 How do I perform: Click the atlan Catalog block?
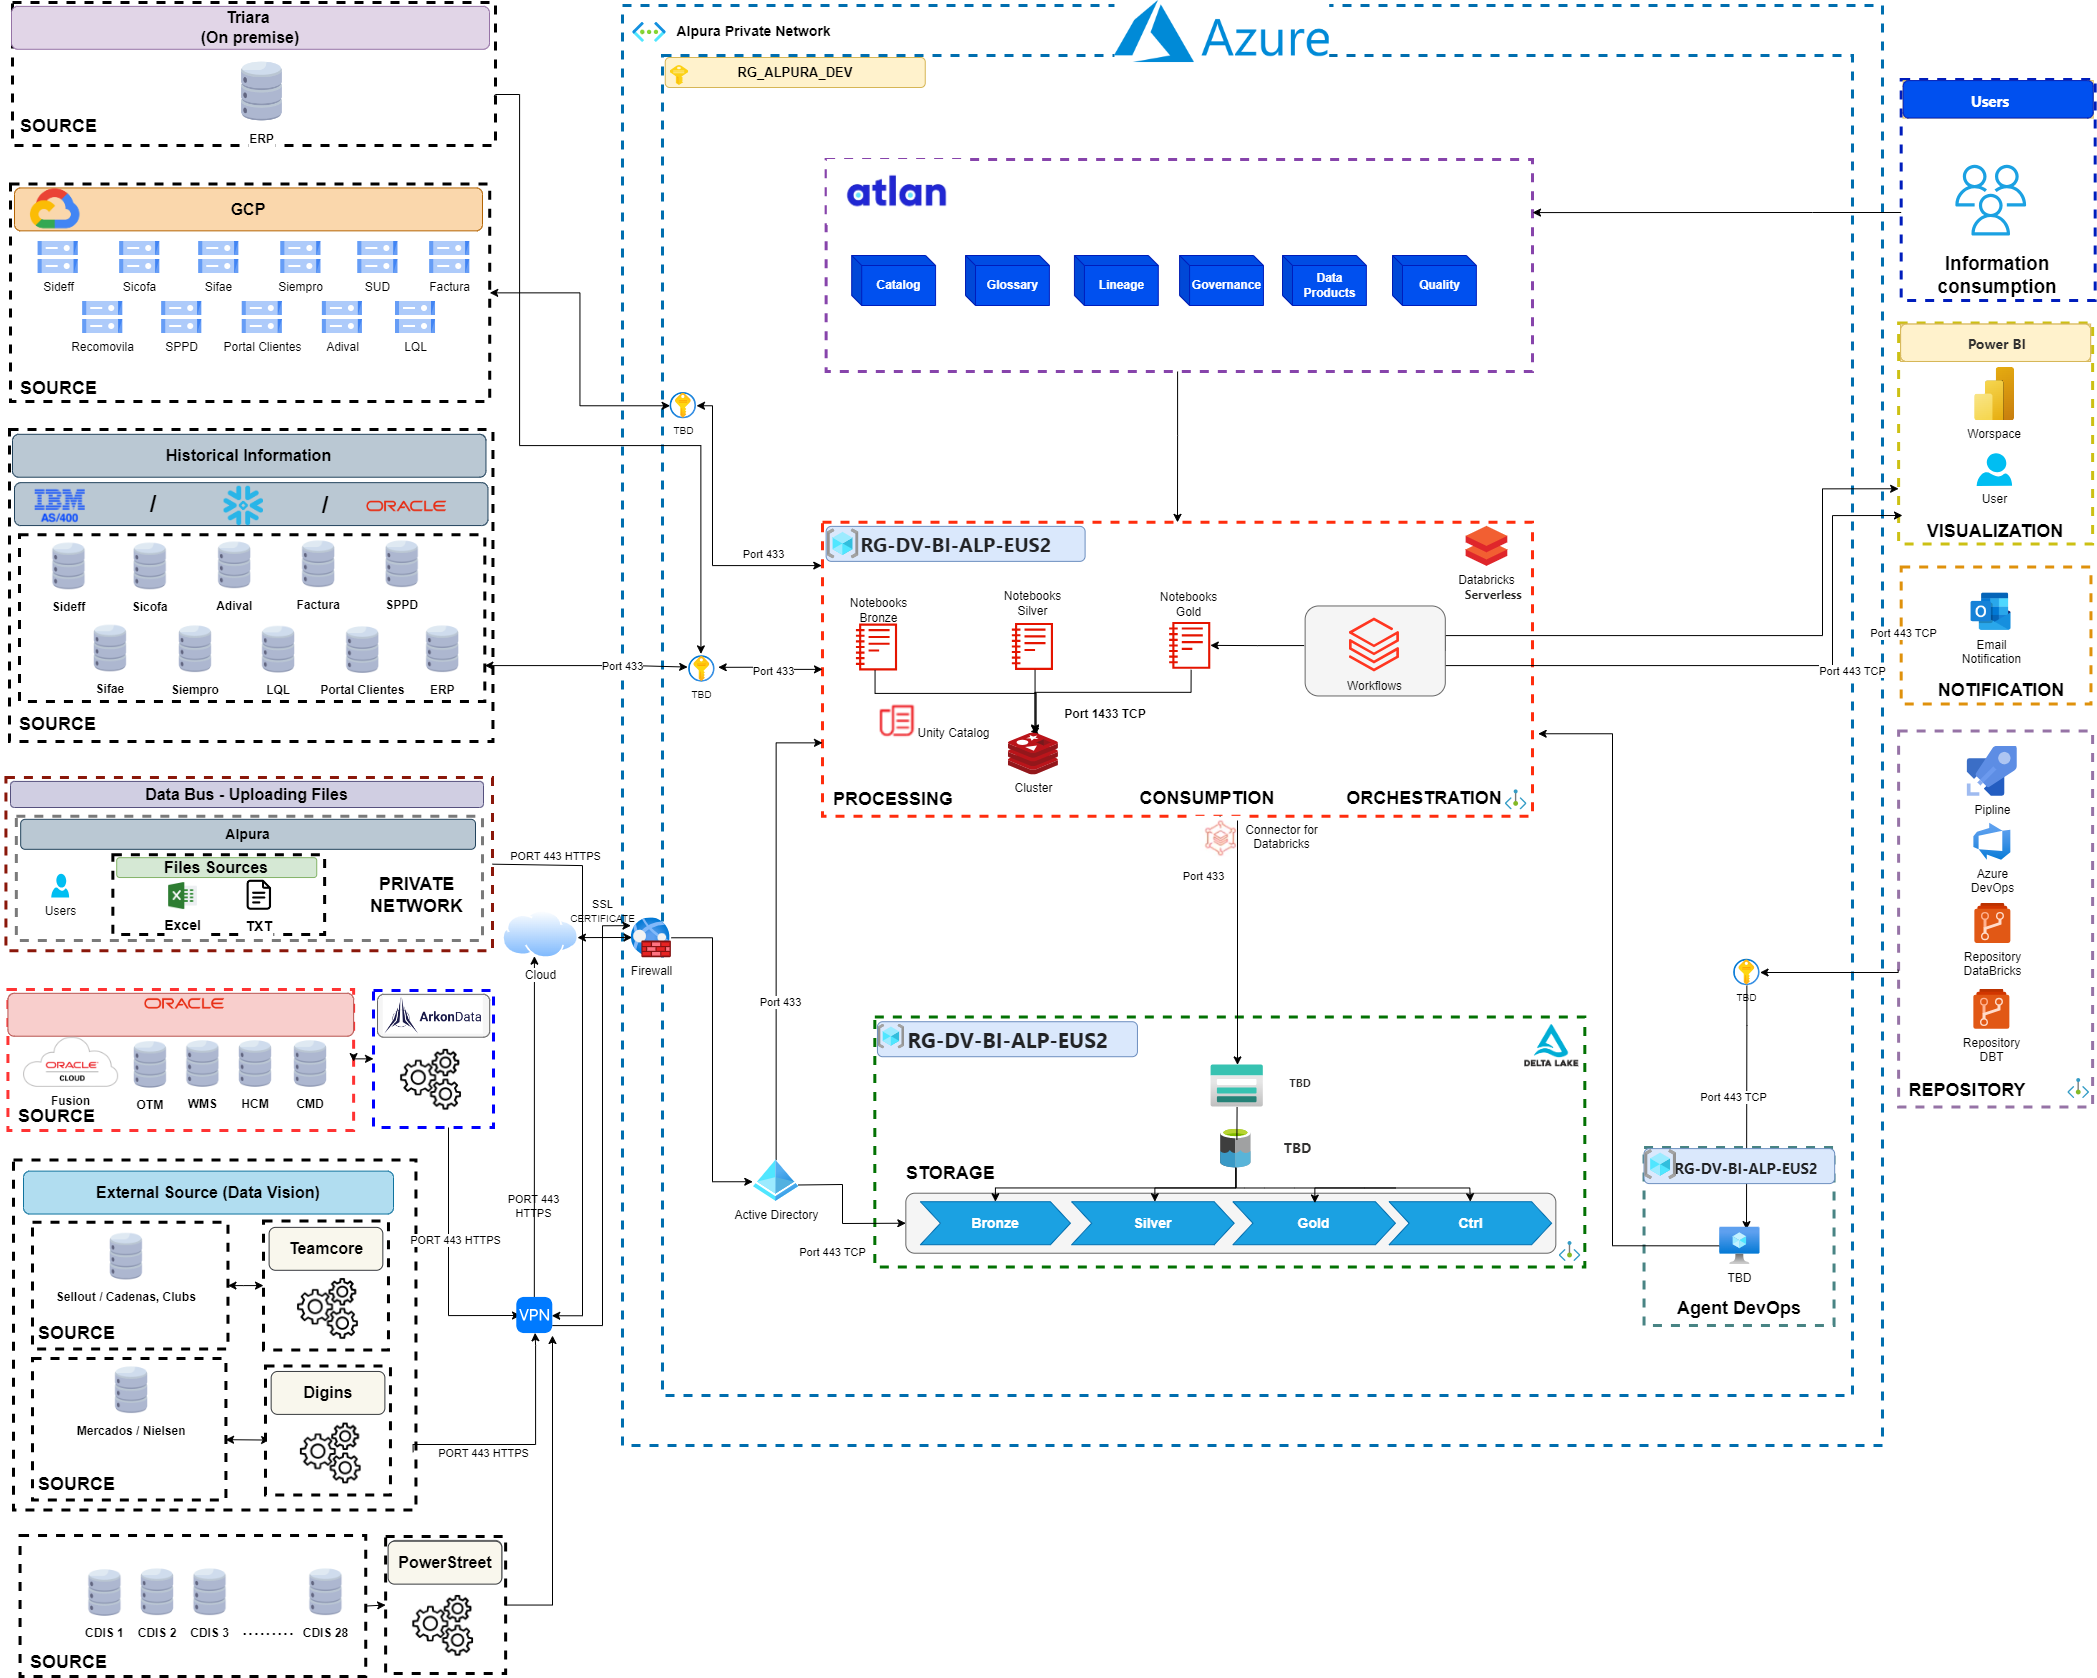coord(893,281)
